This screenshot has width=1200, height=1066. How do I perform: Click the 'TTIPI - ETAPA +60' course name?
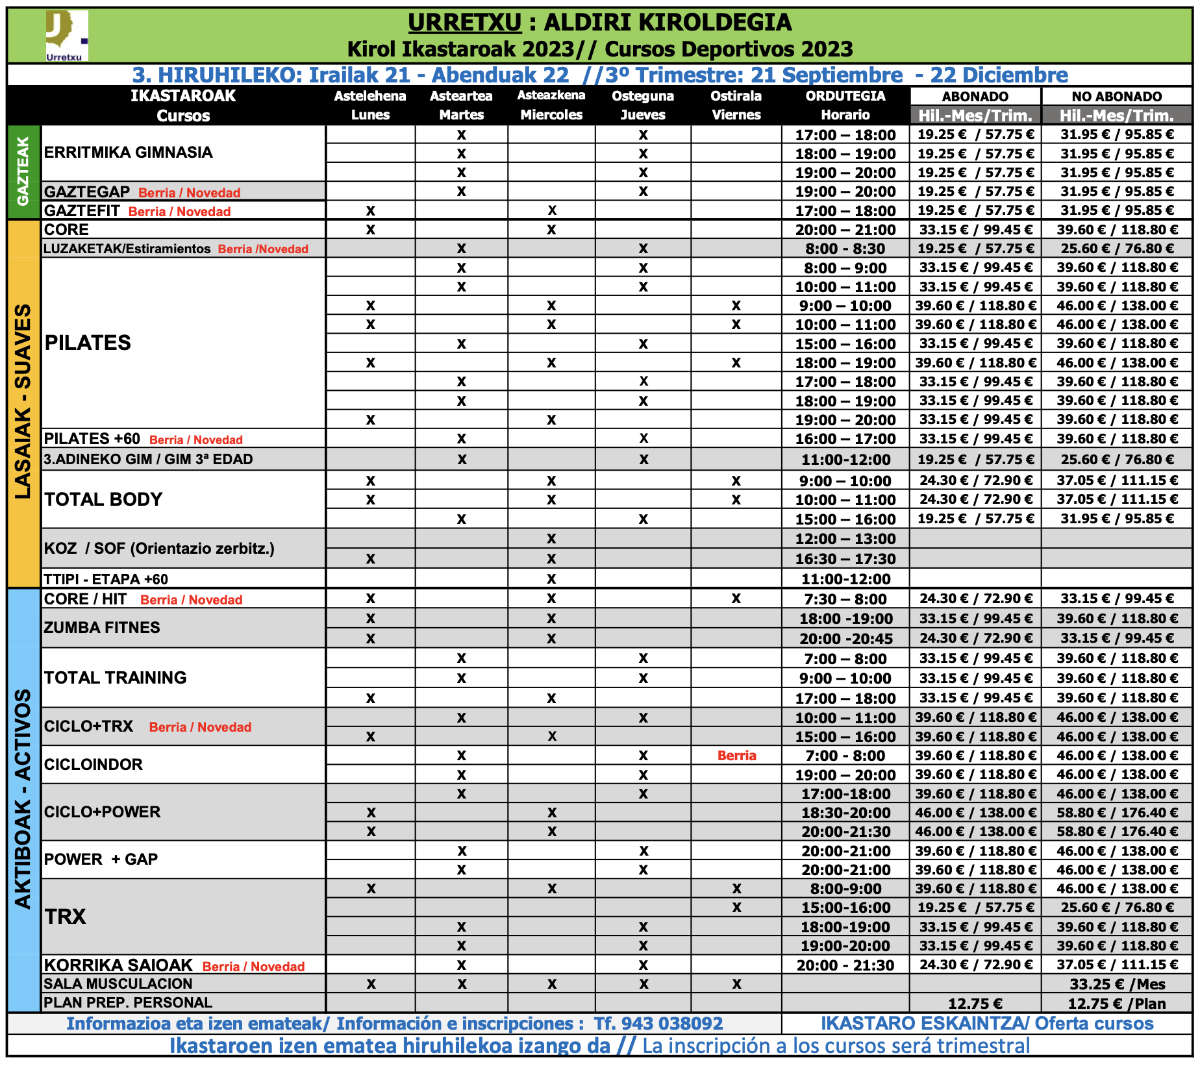(x=106, y=579)
